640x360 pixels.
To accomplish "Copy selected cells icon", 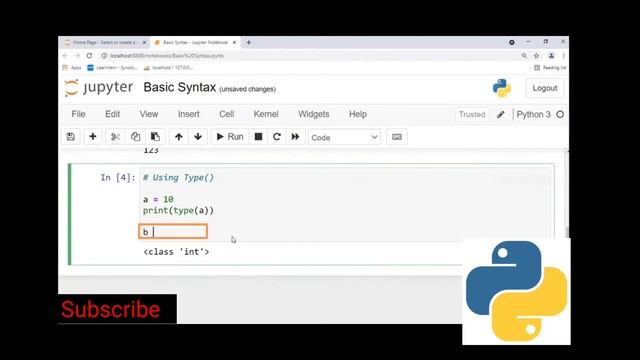I will tap(135, 137).
